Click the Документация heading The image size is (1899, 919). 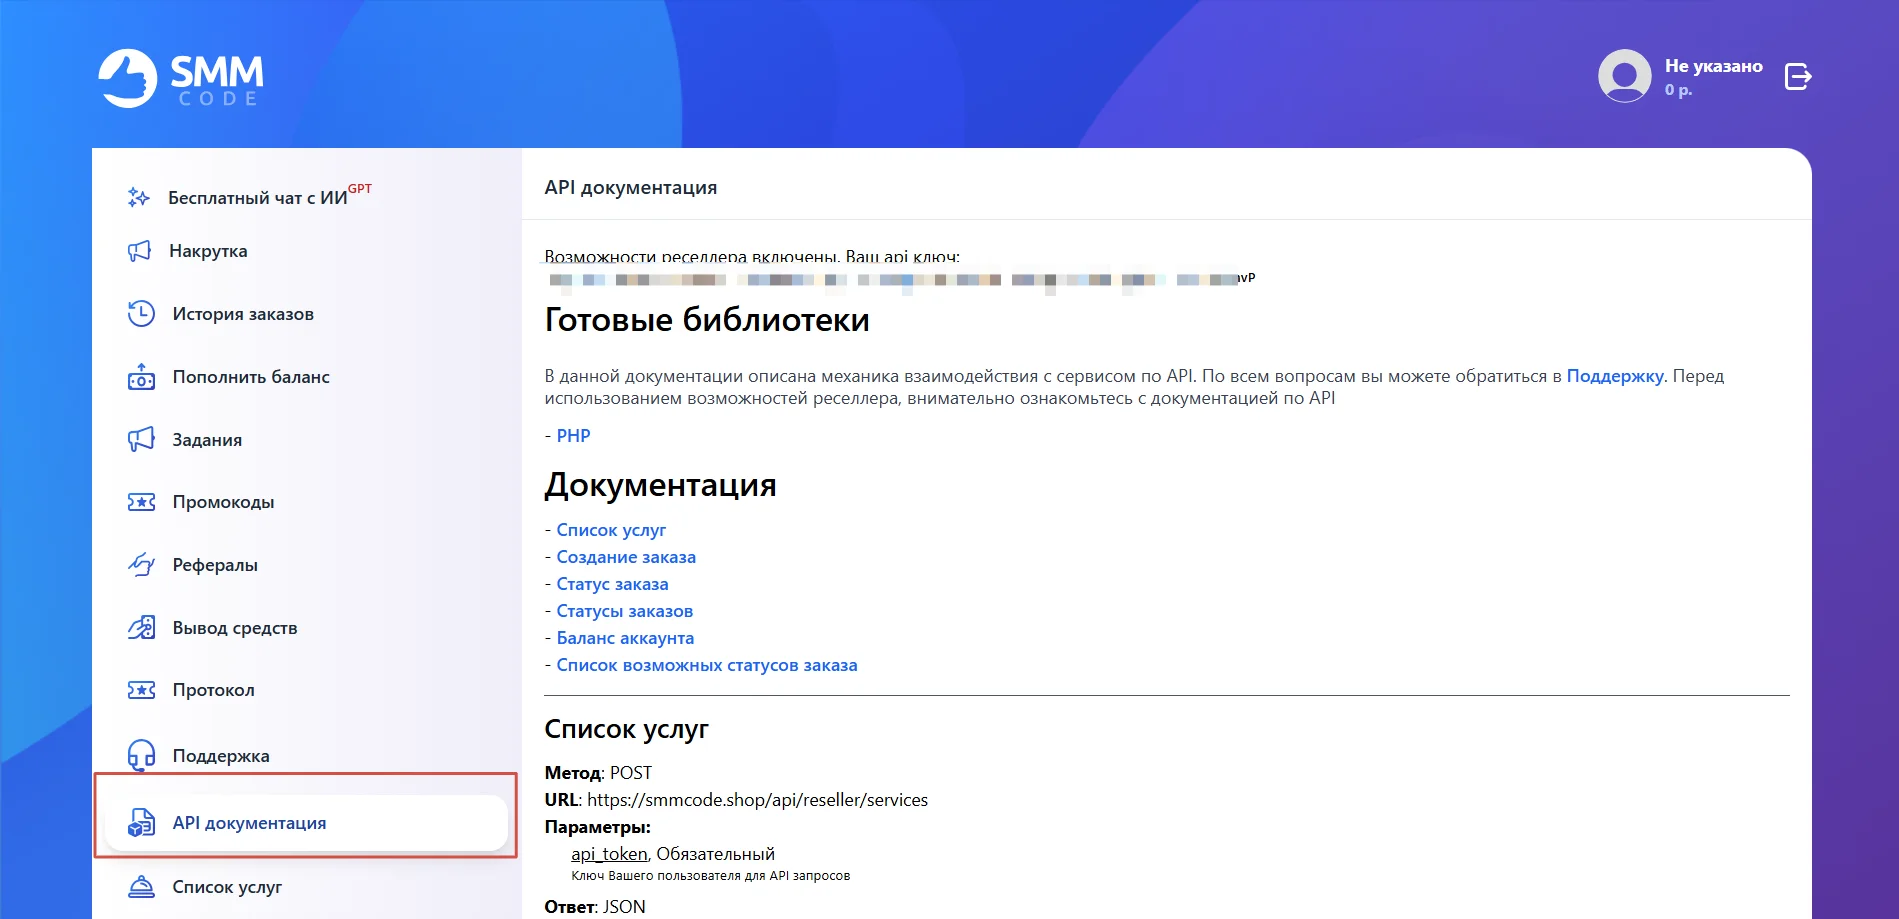660,485
